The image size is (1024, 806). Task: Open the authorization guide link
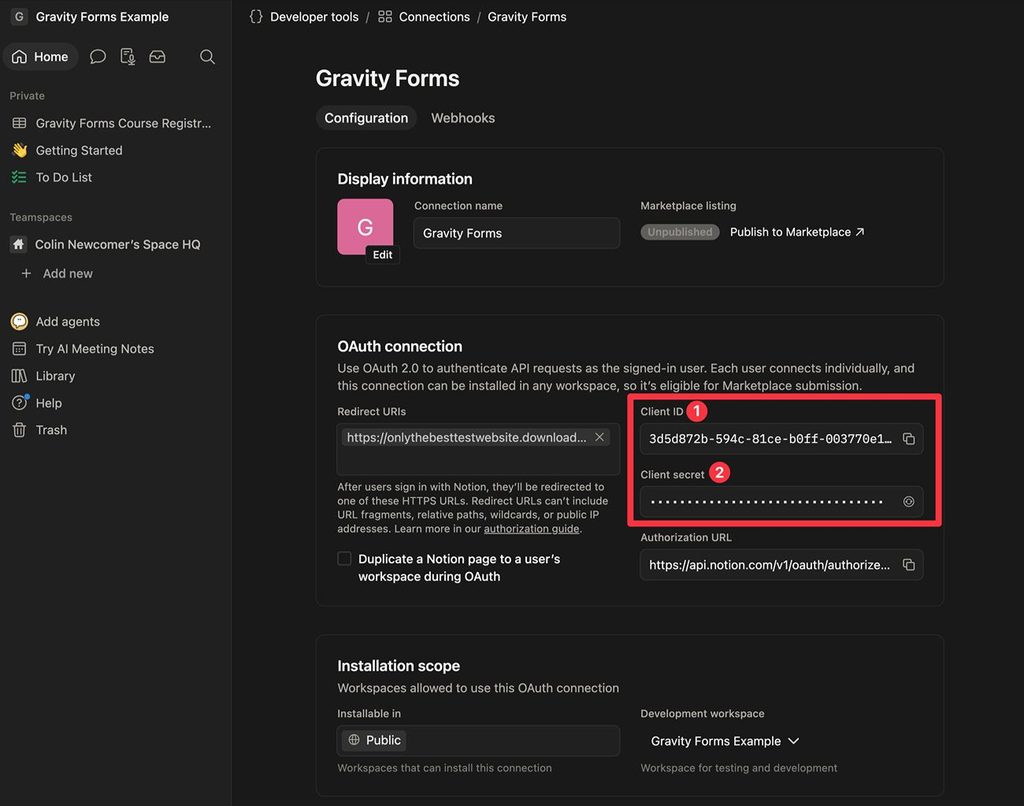click(531, 529)
